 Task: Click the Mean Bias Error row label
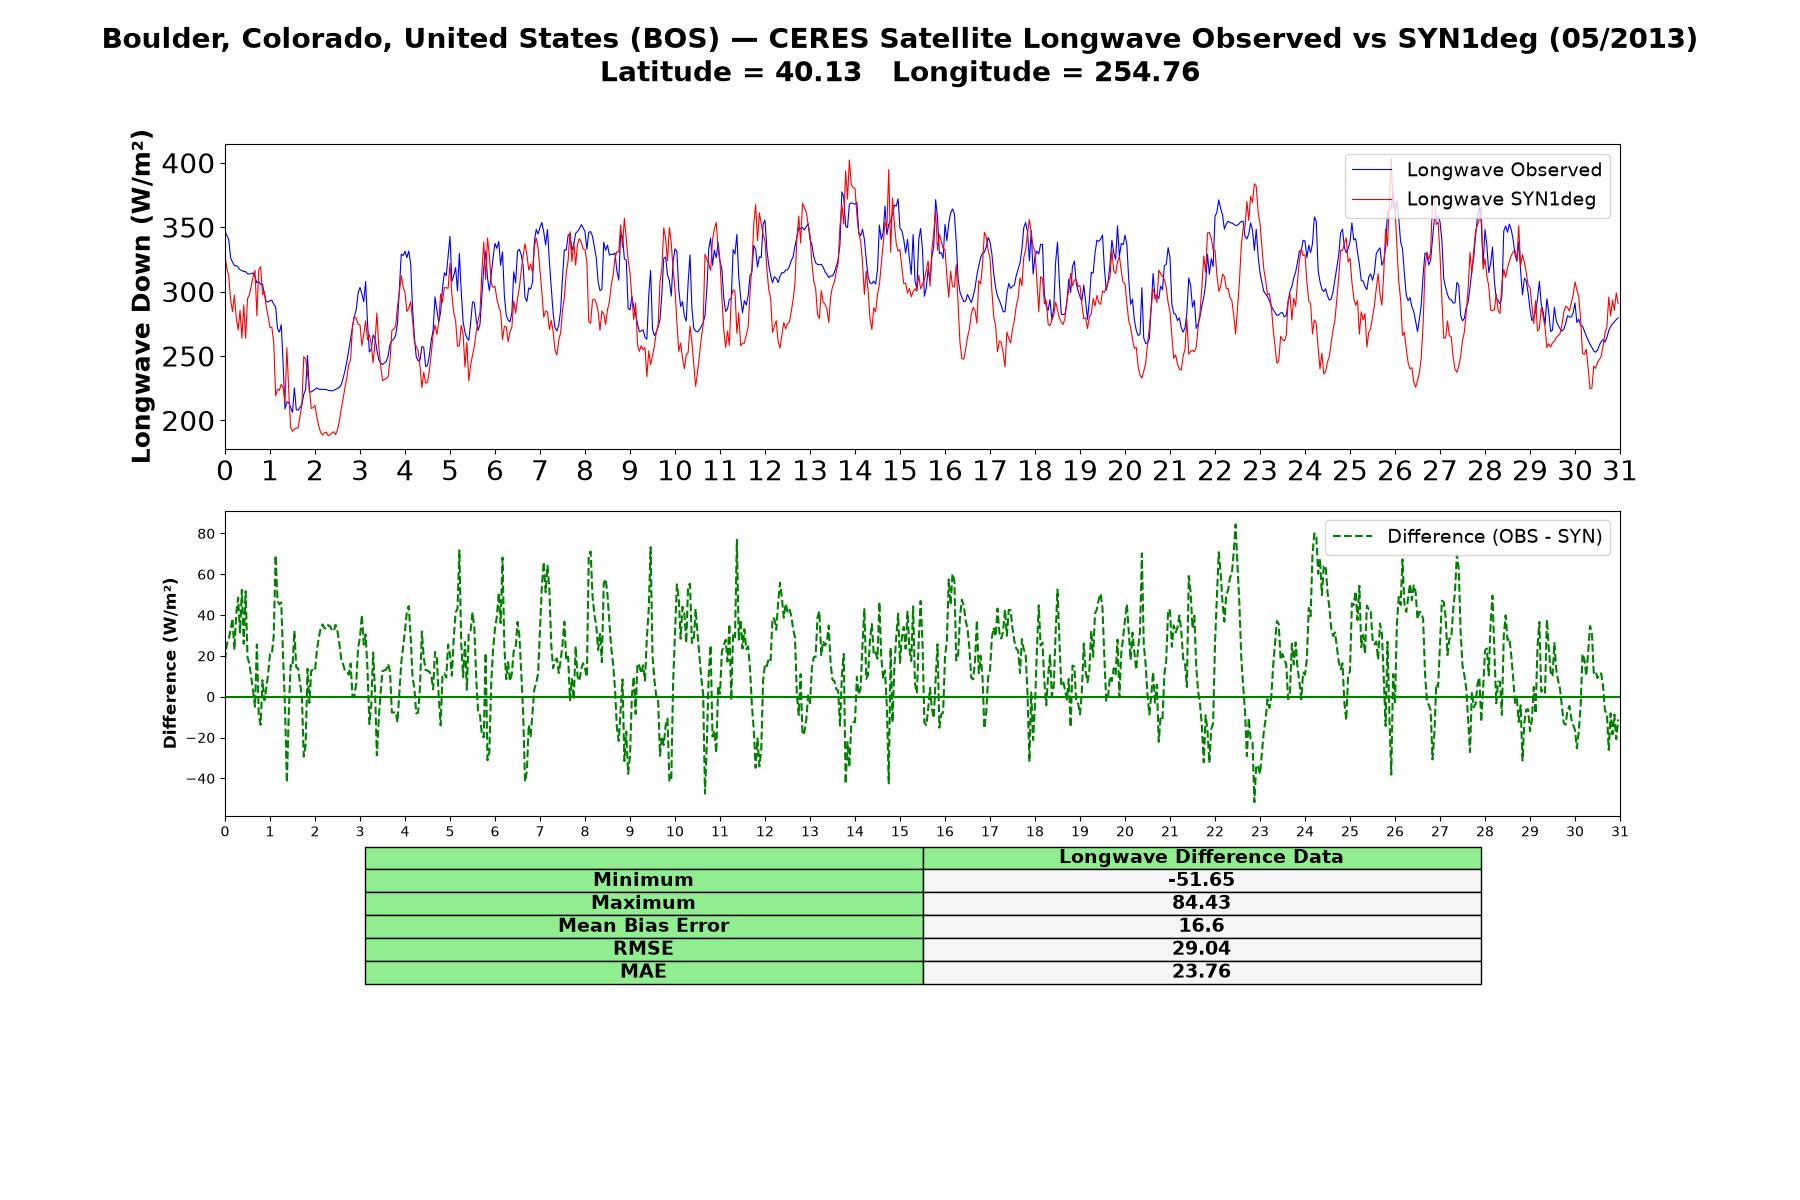(644, 926)
